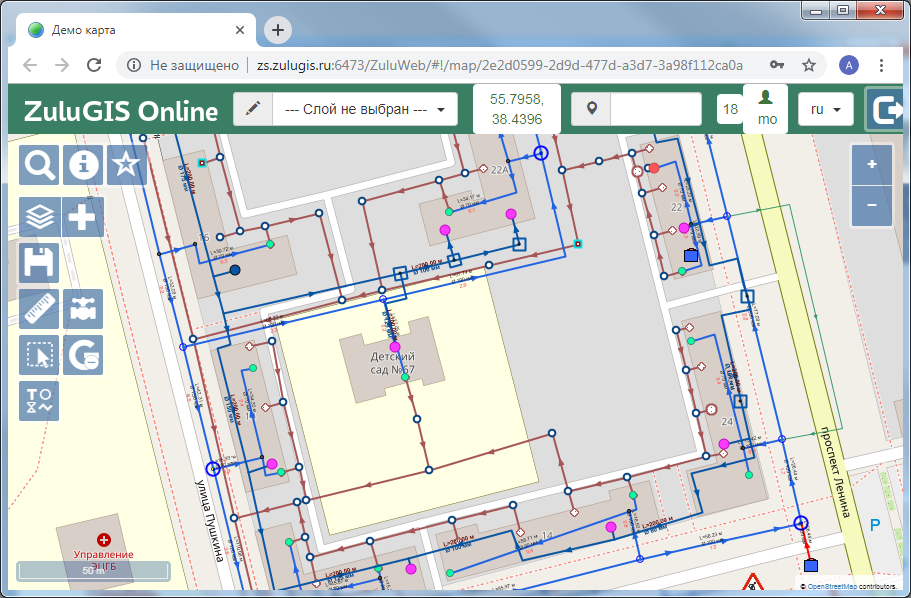911x598 pixels.
Task: Open the 'mo' user account menu
Action: click(x=767, y=108)
